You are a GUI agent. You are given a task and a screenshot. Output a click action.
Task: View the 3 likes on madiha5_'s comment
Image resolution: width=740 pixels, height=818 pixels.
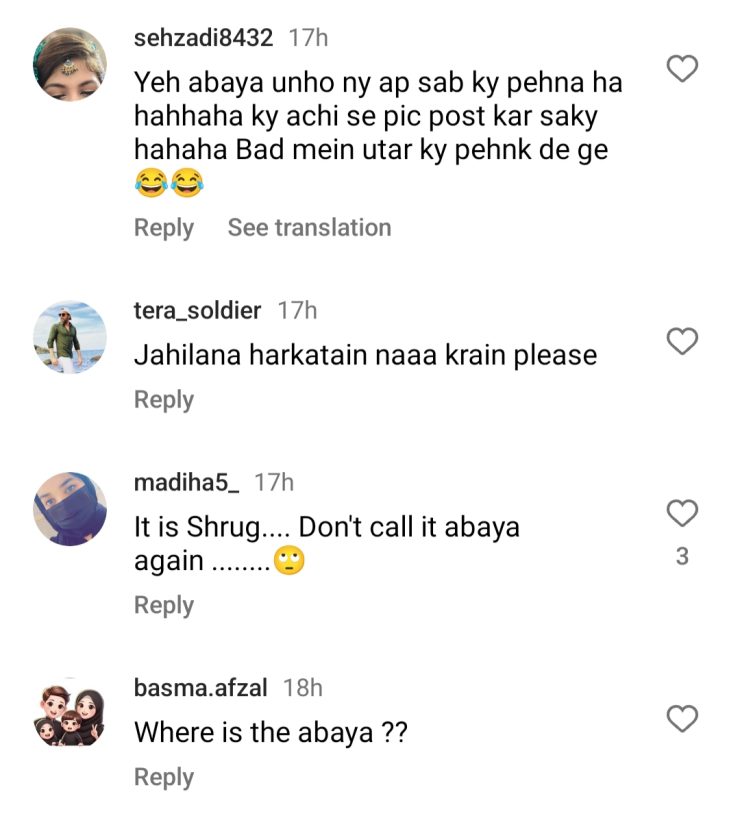pos(682,557)
